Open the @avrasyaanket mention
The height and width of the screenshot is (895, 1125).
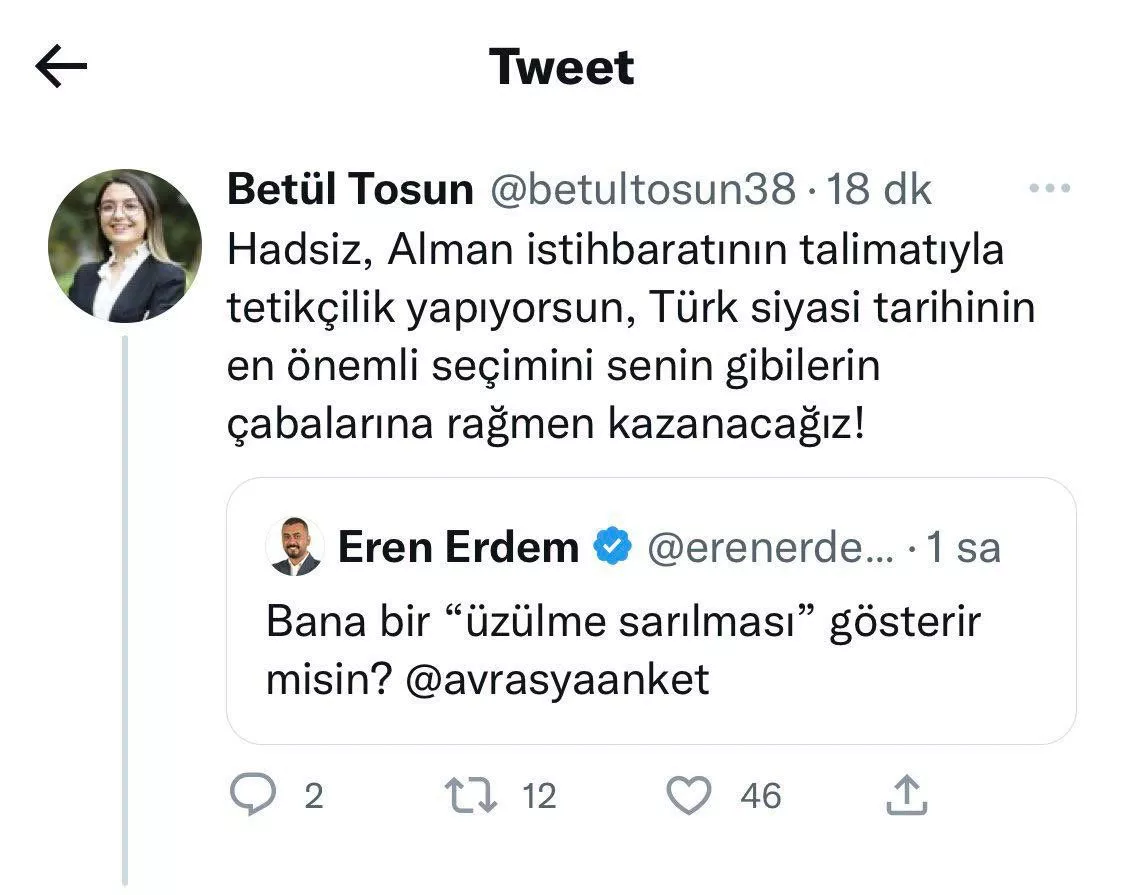[x=558, y=679]
